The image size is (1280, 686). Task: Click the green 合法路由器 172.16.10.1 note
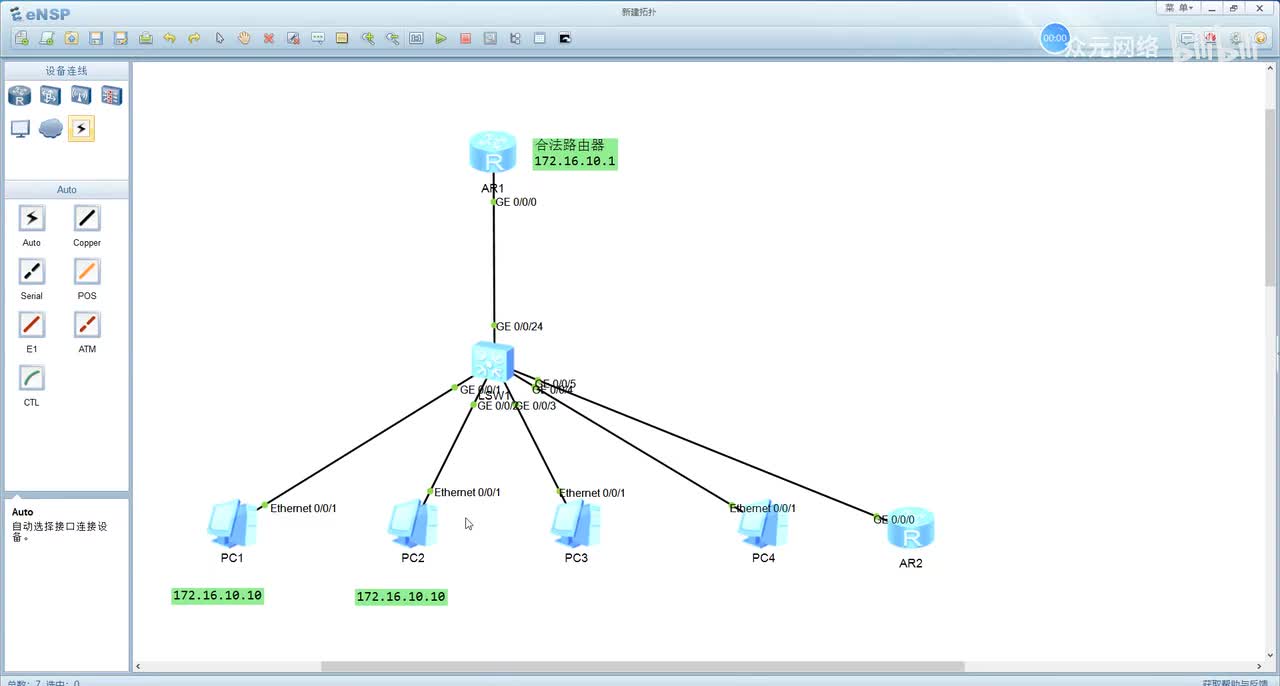575,153
